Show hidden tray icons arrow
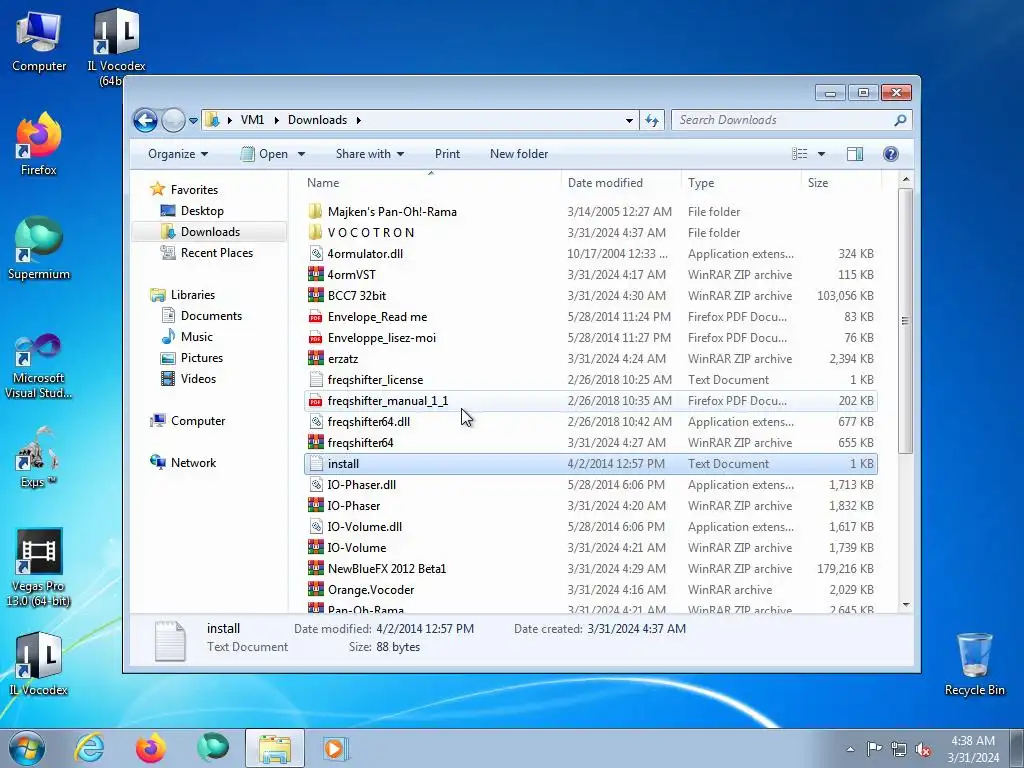 850,749
